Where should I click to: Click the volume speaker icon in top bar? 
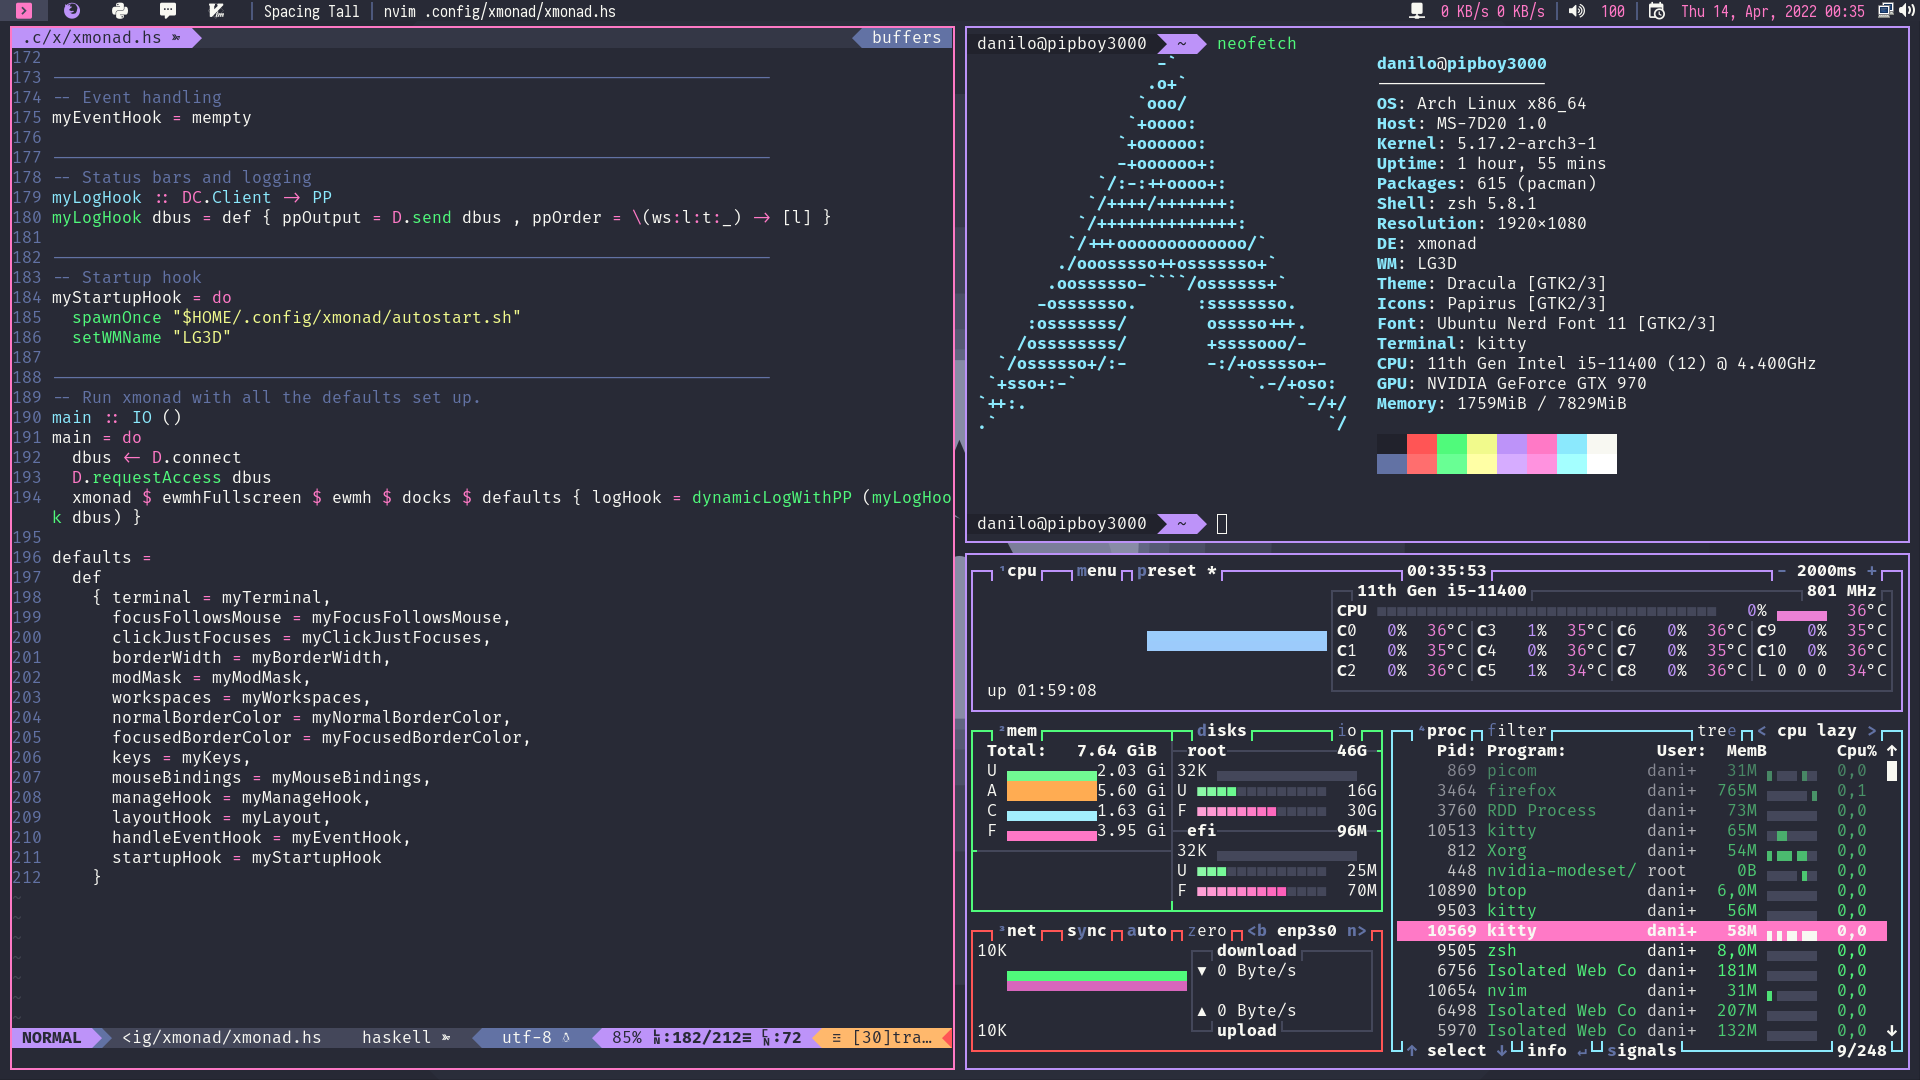click(x=1577, y=11)
